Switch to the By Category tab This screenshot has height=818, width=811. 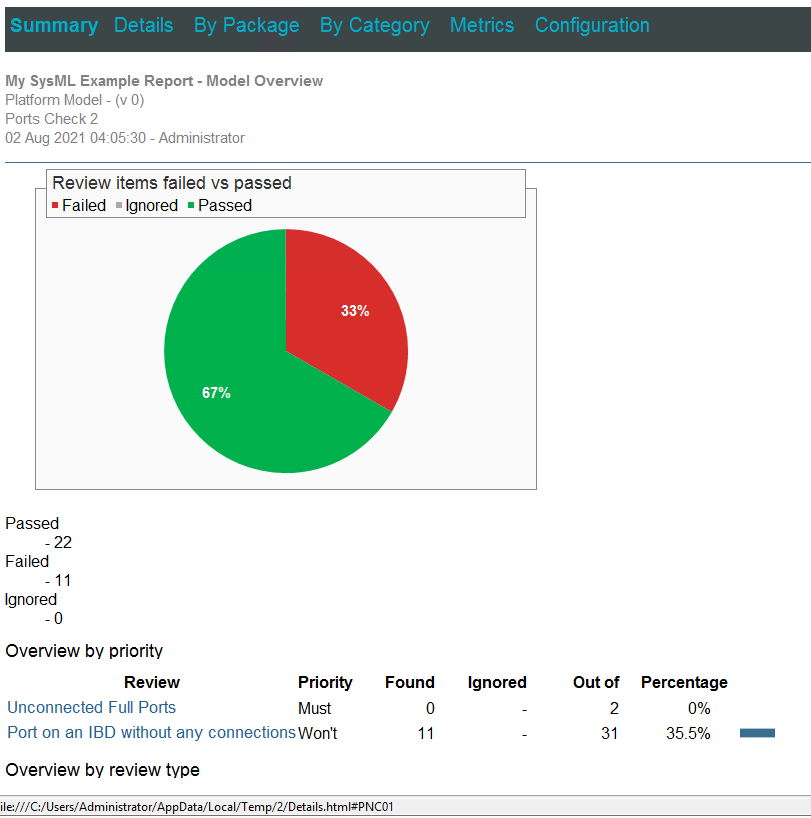point(374,25)
